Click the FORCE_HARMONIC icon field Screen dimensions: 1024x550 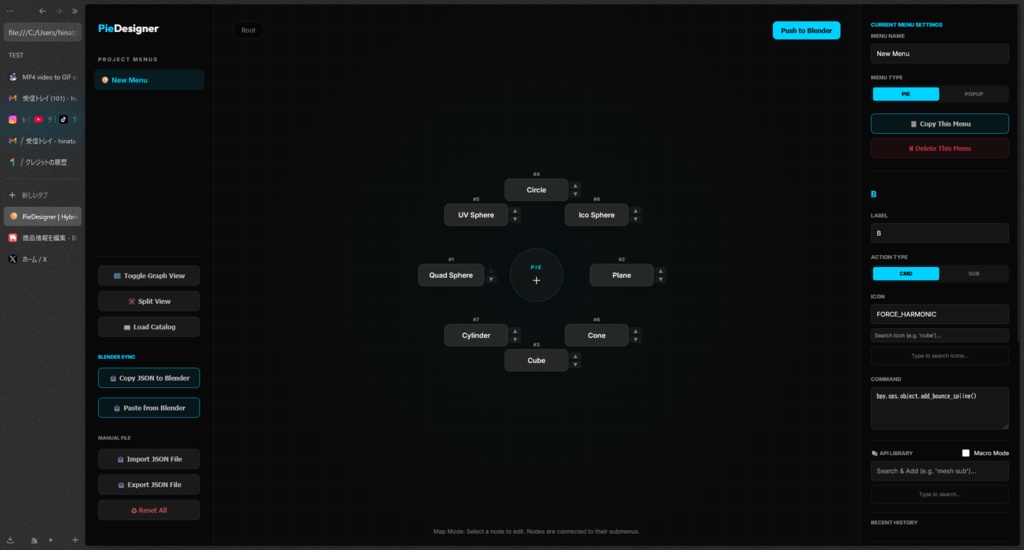[x=940, y=314]
